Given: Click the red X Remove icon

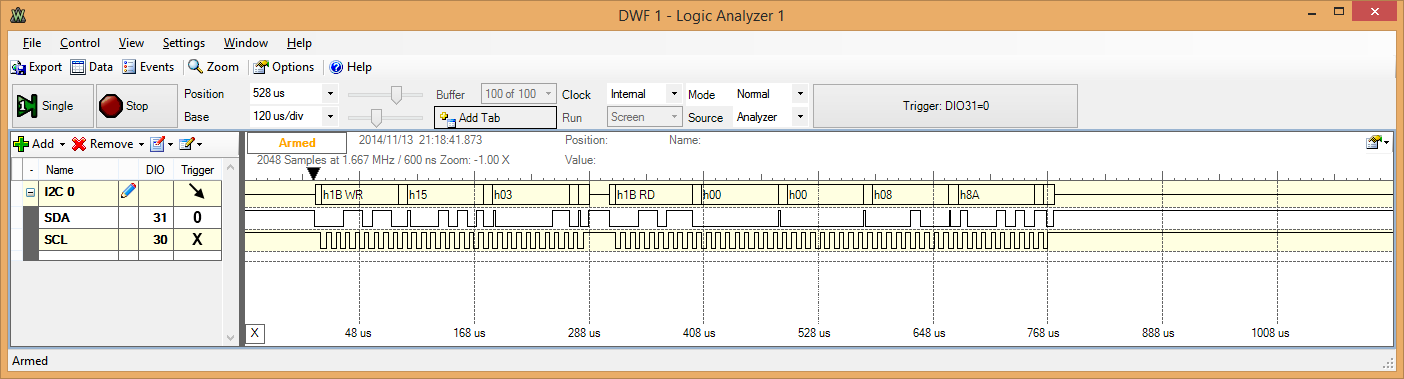Looking at the screenshot, I should tap(79, 144).
